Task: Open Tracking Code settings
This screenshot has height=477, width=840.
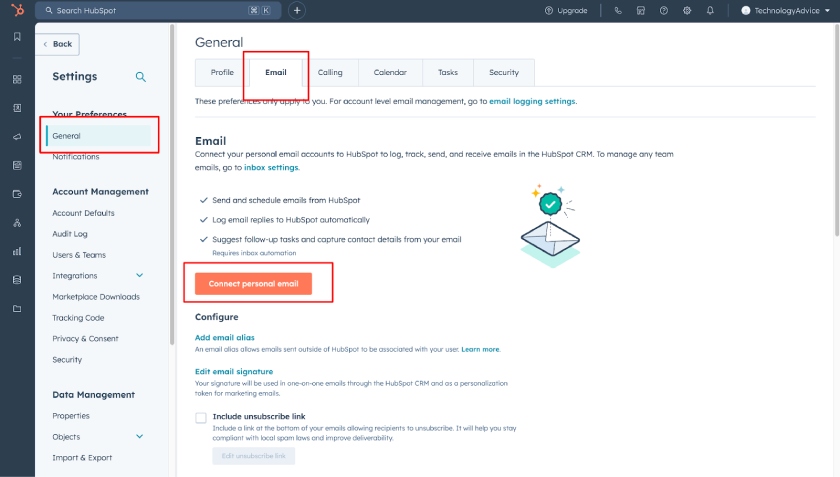Action: pos(78,318)
